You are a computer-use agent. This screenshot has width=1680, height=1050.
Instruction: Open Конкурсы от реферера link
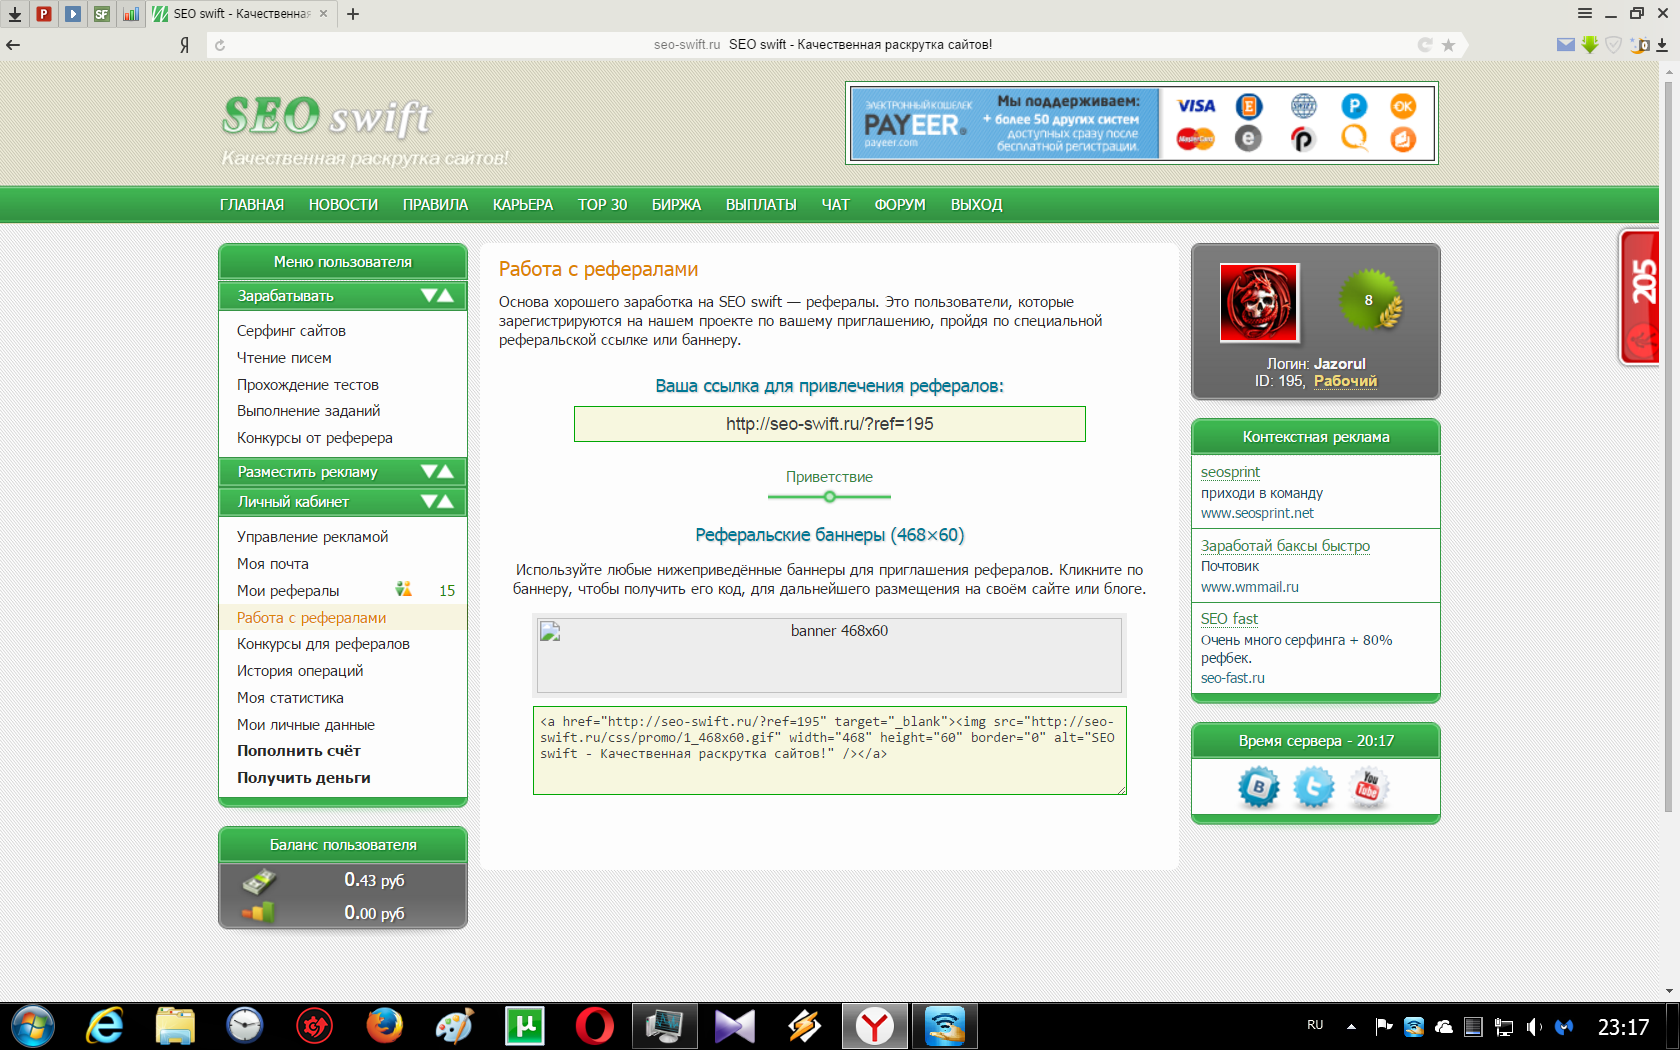[315, 438]
